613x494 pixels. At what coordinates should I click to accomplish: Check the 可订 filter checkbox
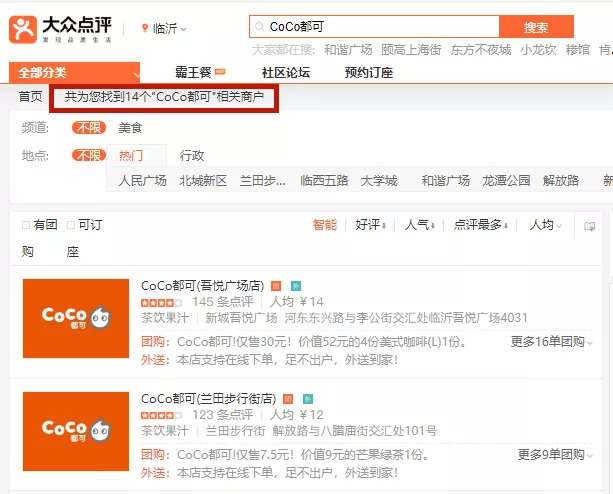pos(71,225)
